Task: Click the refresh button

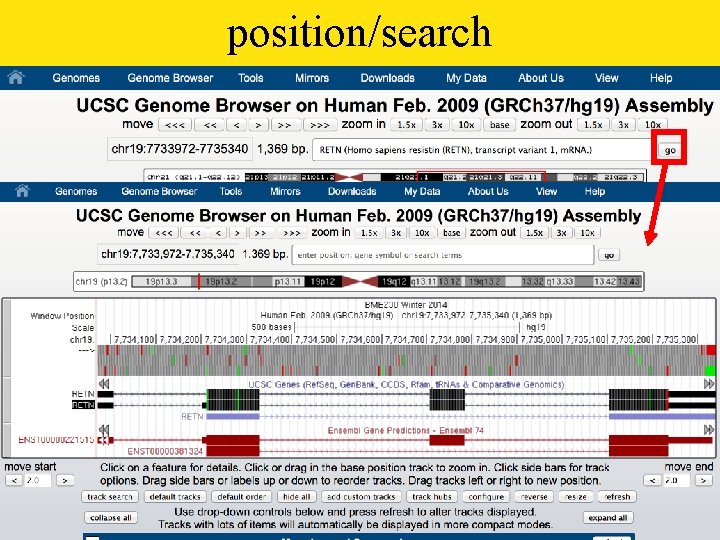Action: pyautogui.click(x=617, y=497)
